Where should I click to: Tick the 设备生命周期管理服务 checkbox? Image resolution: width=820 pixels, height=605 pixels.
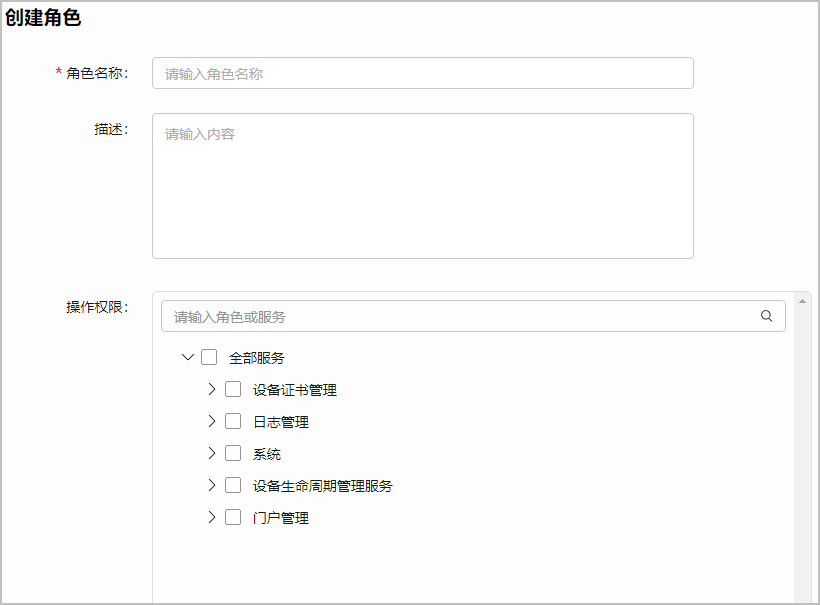pos(233,485)
